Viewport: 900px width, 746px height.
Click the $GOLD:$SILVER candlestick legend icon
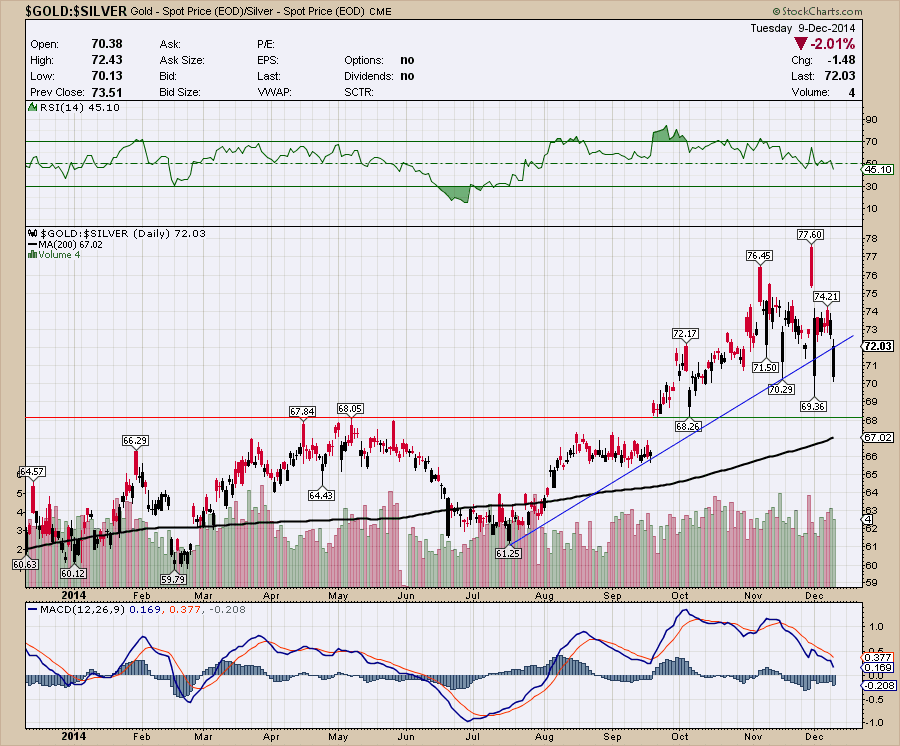click(30, 232)
